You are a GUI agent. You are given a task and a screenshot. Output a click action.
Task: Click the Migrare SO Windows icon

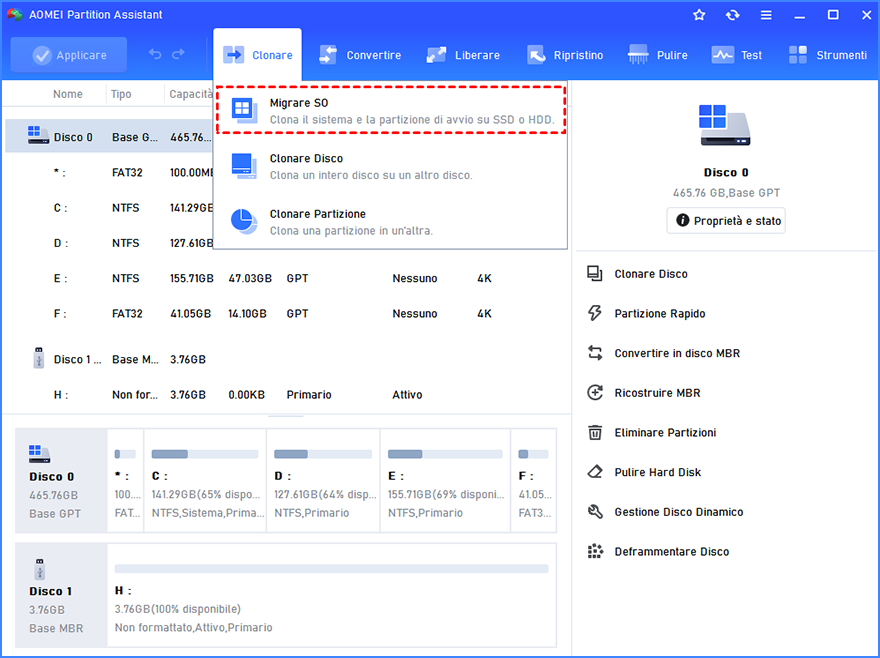tap(244, 111)
